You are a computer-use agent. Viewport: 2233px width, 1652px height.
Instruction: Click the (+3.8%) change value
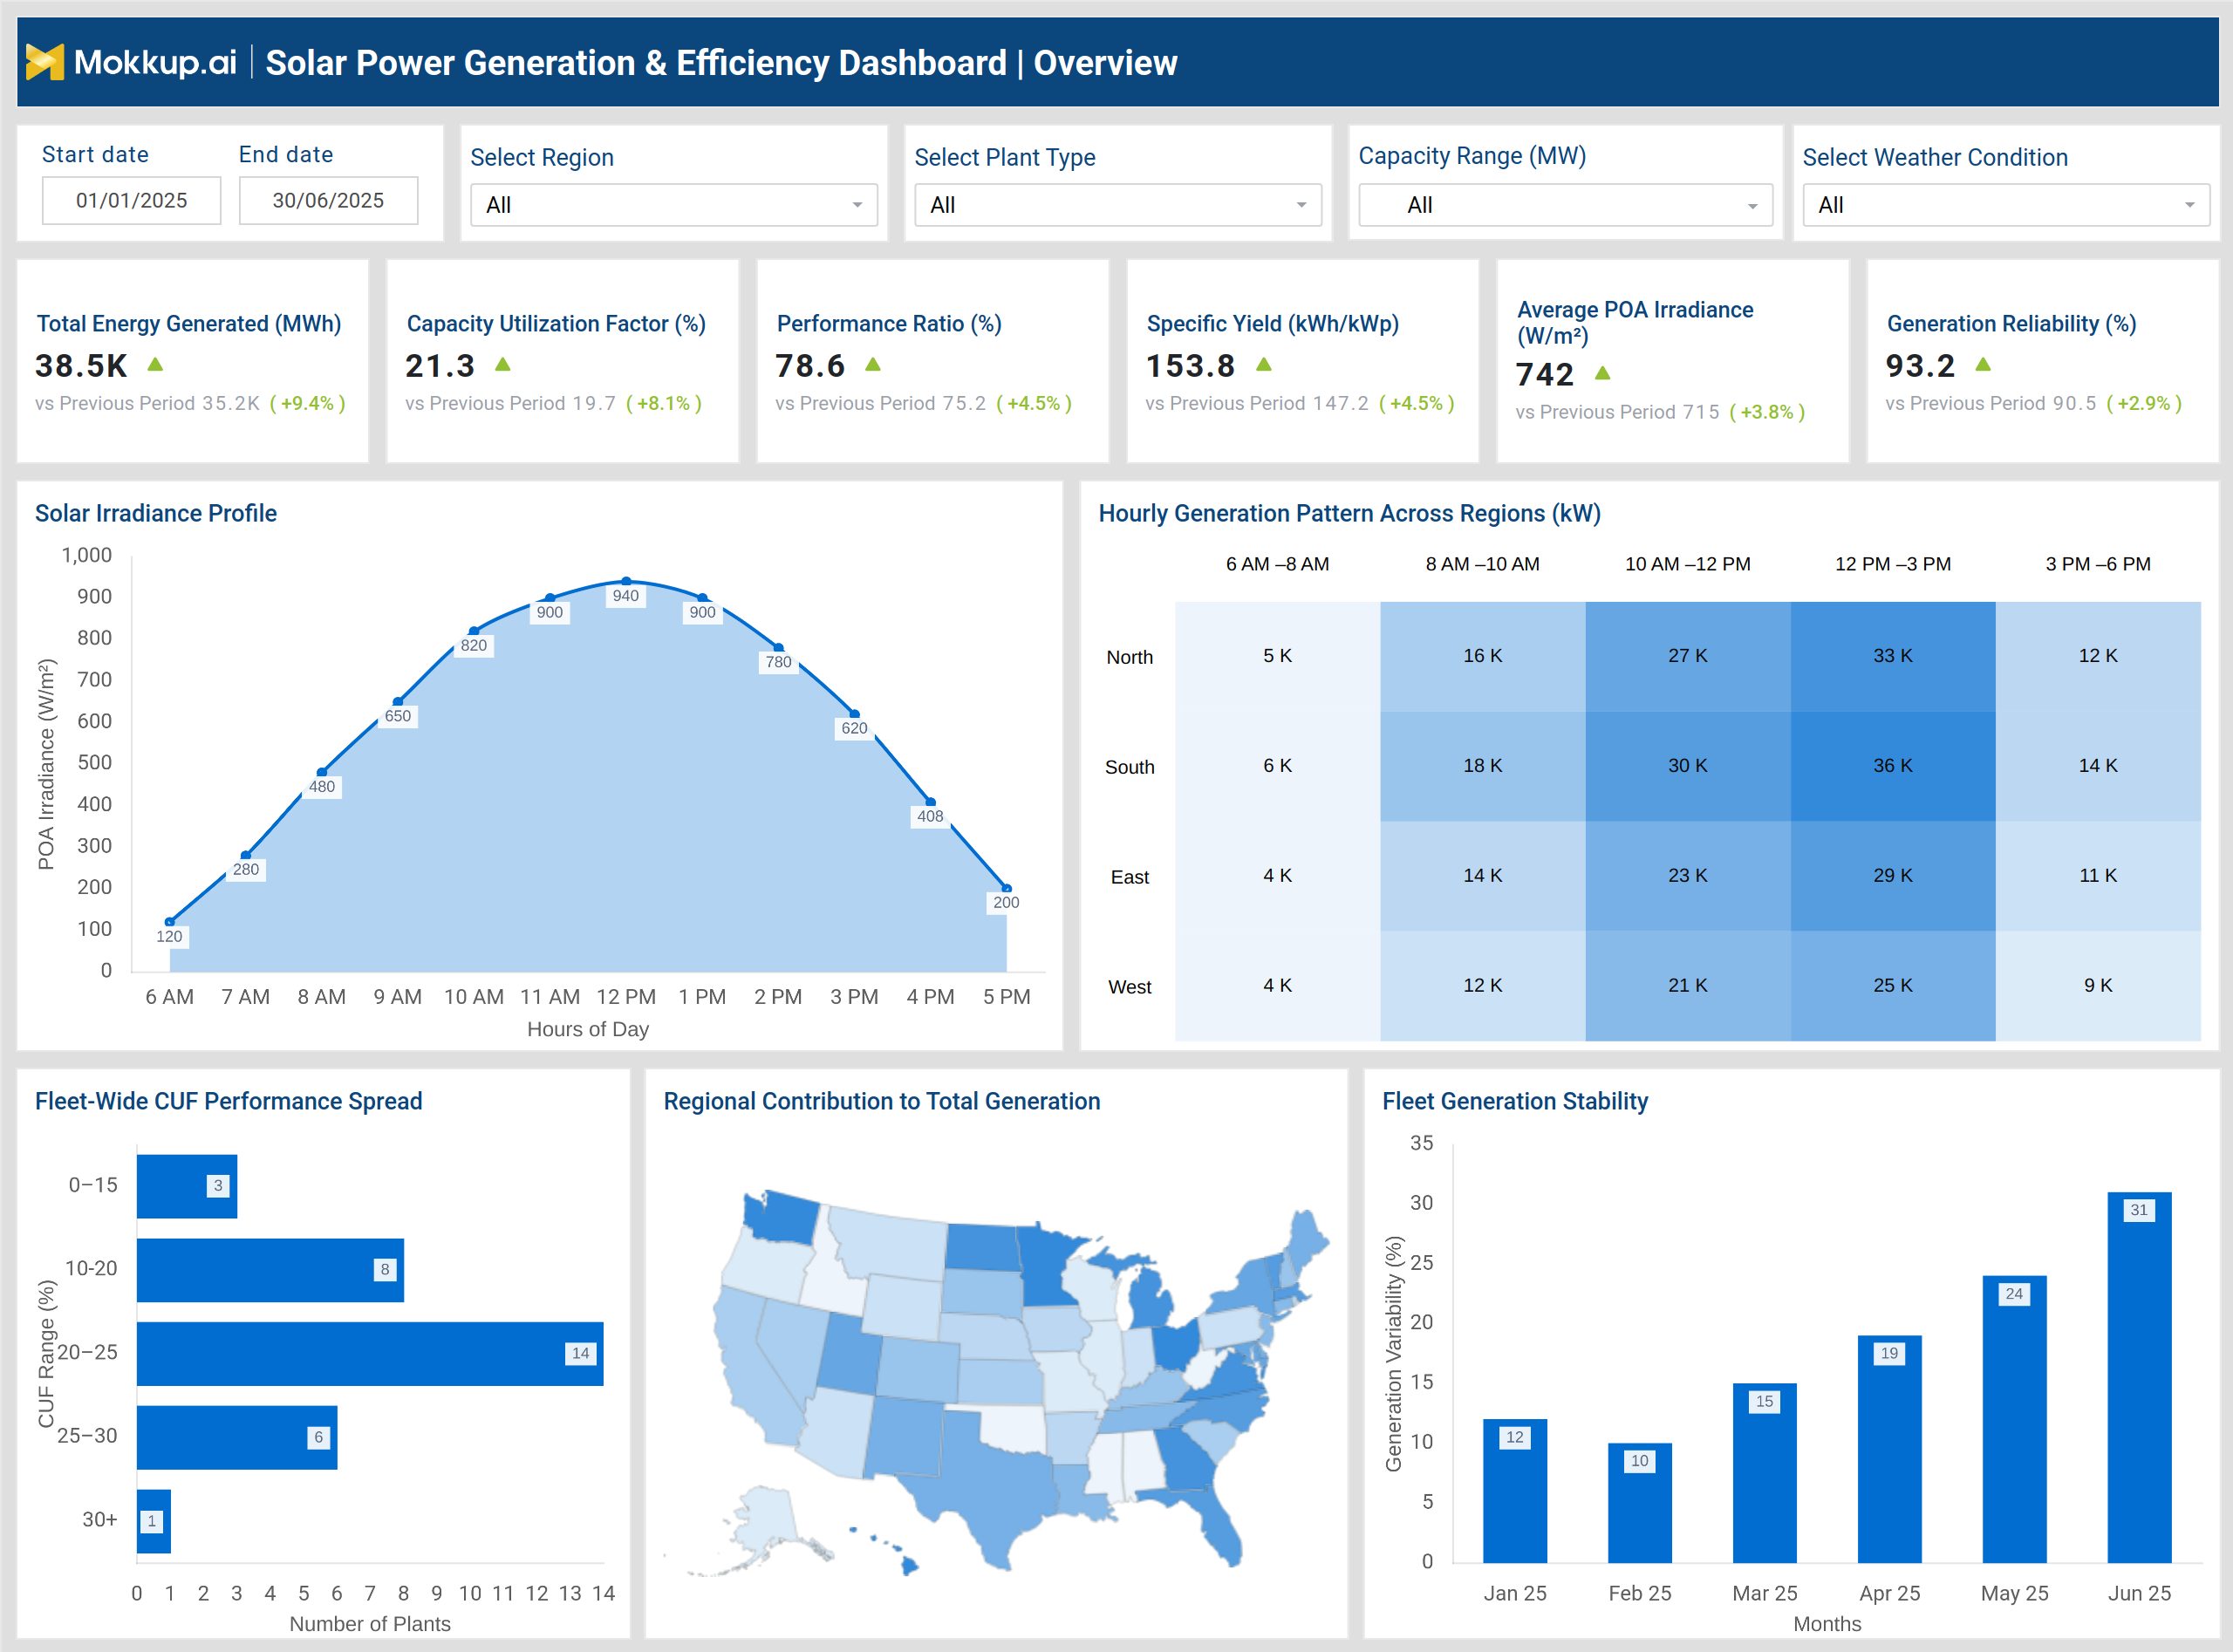pyautogui.click(x=1767, y=412)
